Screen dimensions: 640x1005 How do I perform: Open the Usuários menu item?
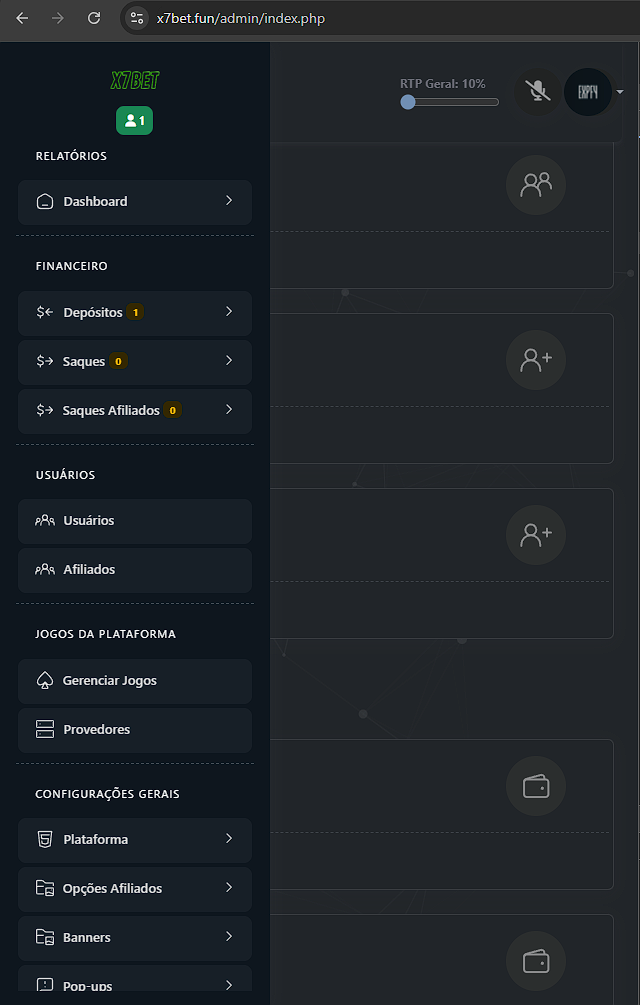(x=135, y=521)
